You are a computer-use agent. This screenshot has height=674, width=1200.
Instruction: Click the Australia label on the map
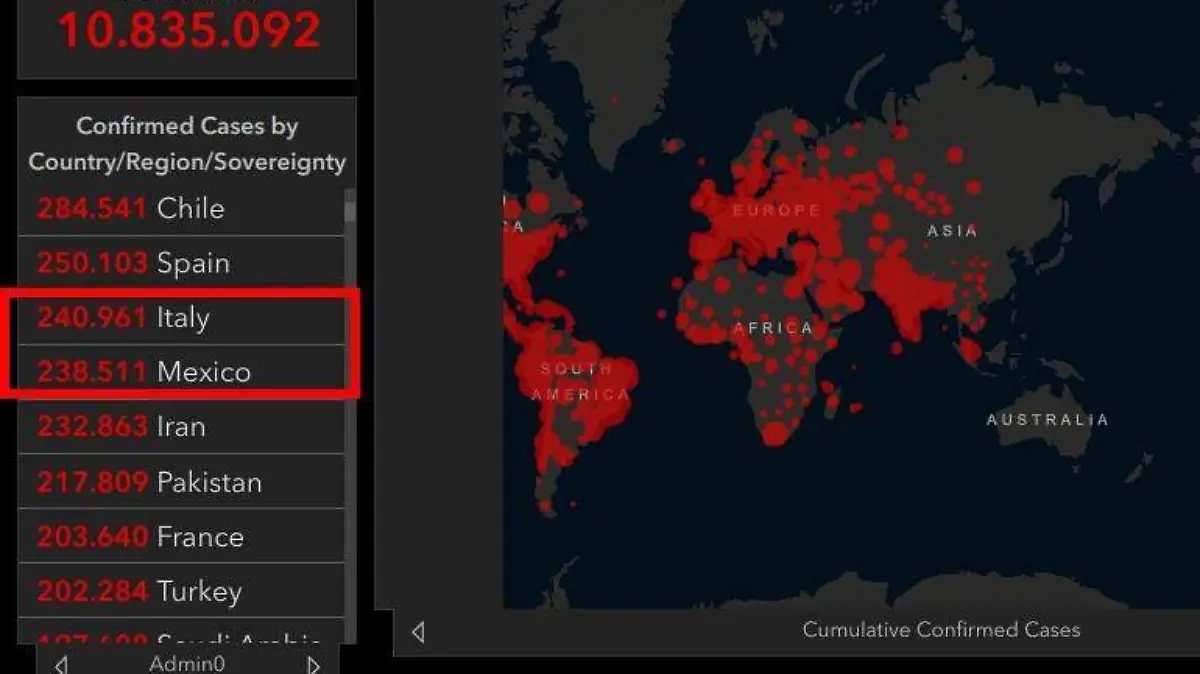click(1047, 420)
